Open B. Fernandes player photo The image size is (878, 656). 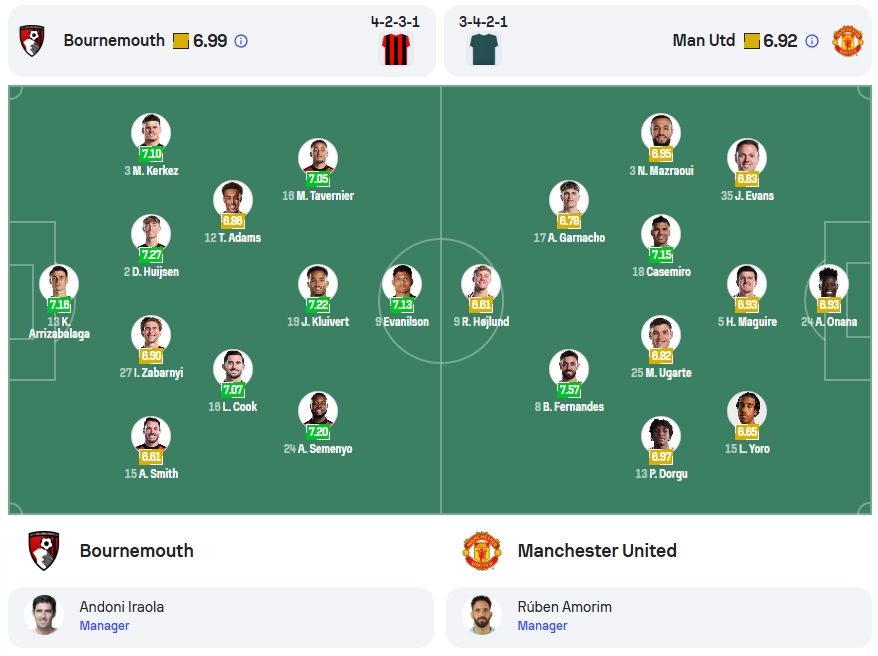click(569, 369)
